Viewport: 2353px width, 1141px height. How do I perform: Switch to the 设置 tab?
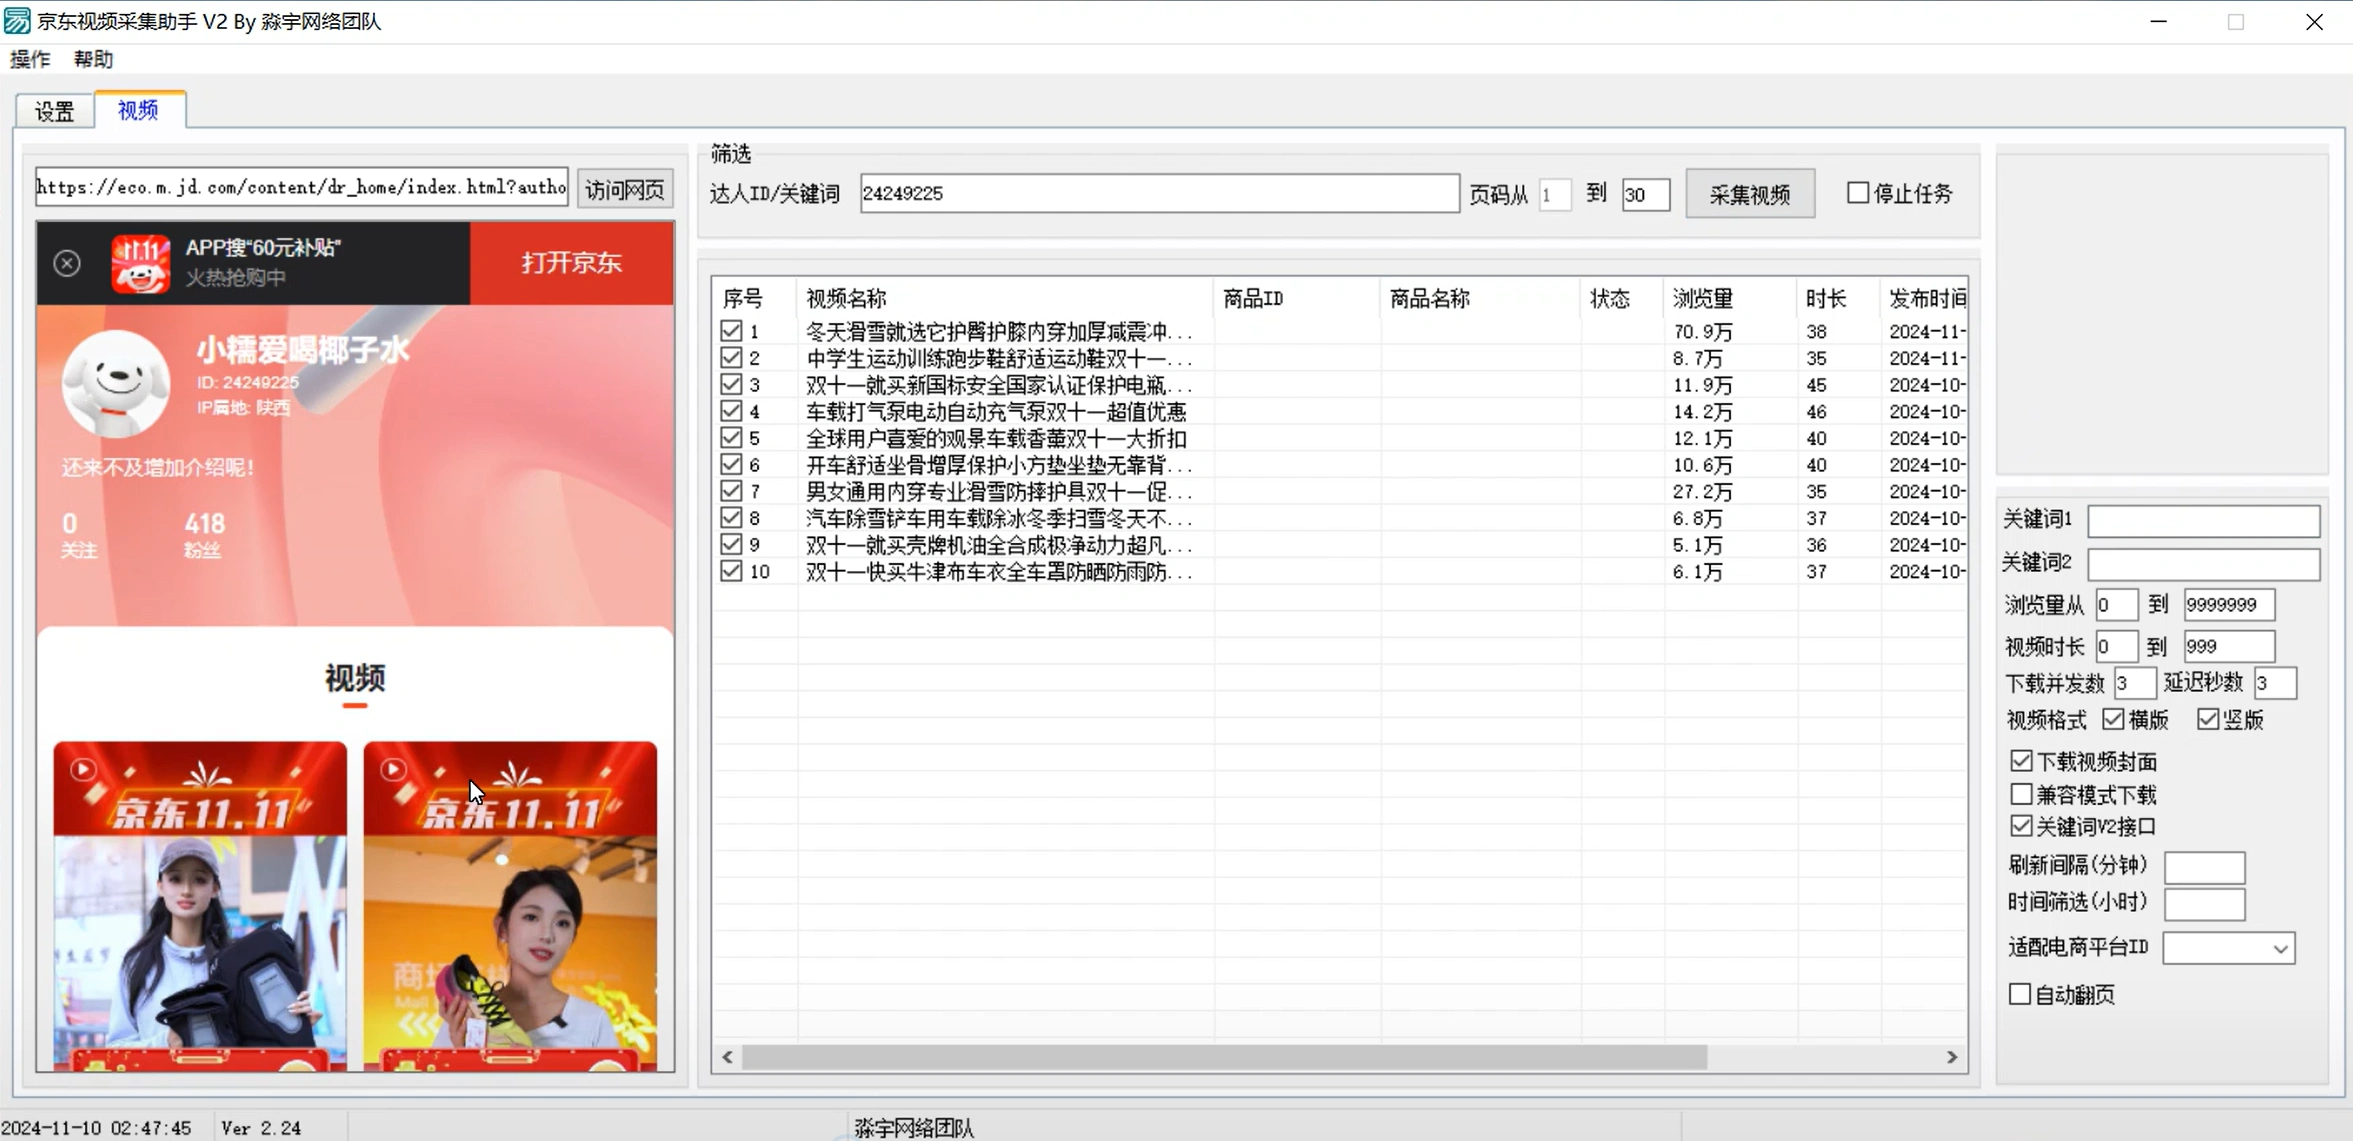pos(54,111)
